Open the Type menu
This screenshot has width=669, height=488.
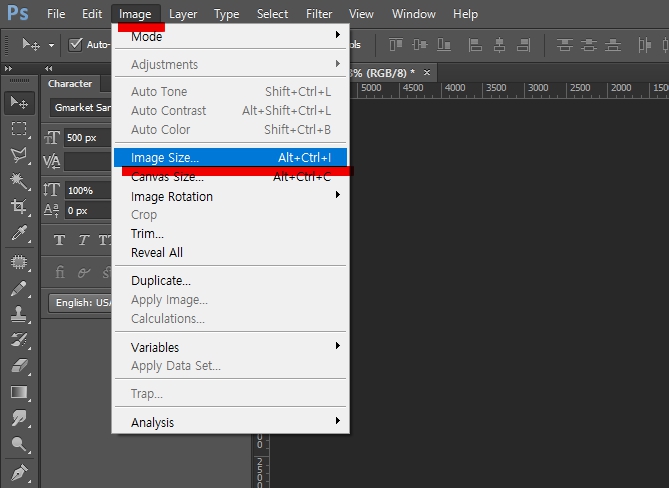[227, 14]
